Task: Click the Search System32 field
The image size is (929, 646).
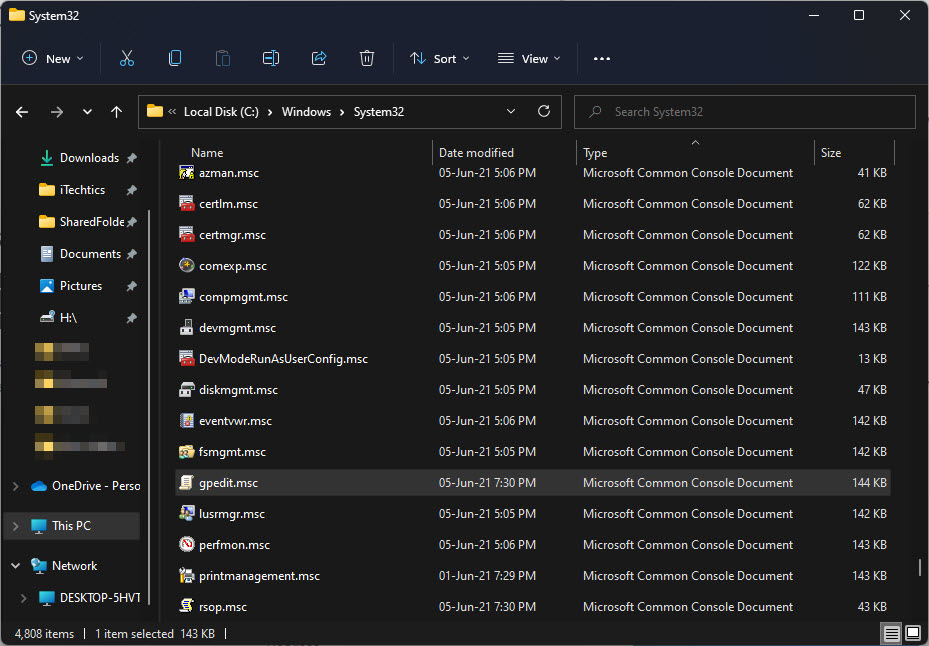Action: (x=745, y=111)
